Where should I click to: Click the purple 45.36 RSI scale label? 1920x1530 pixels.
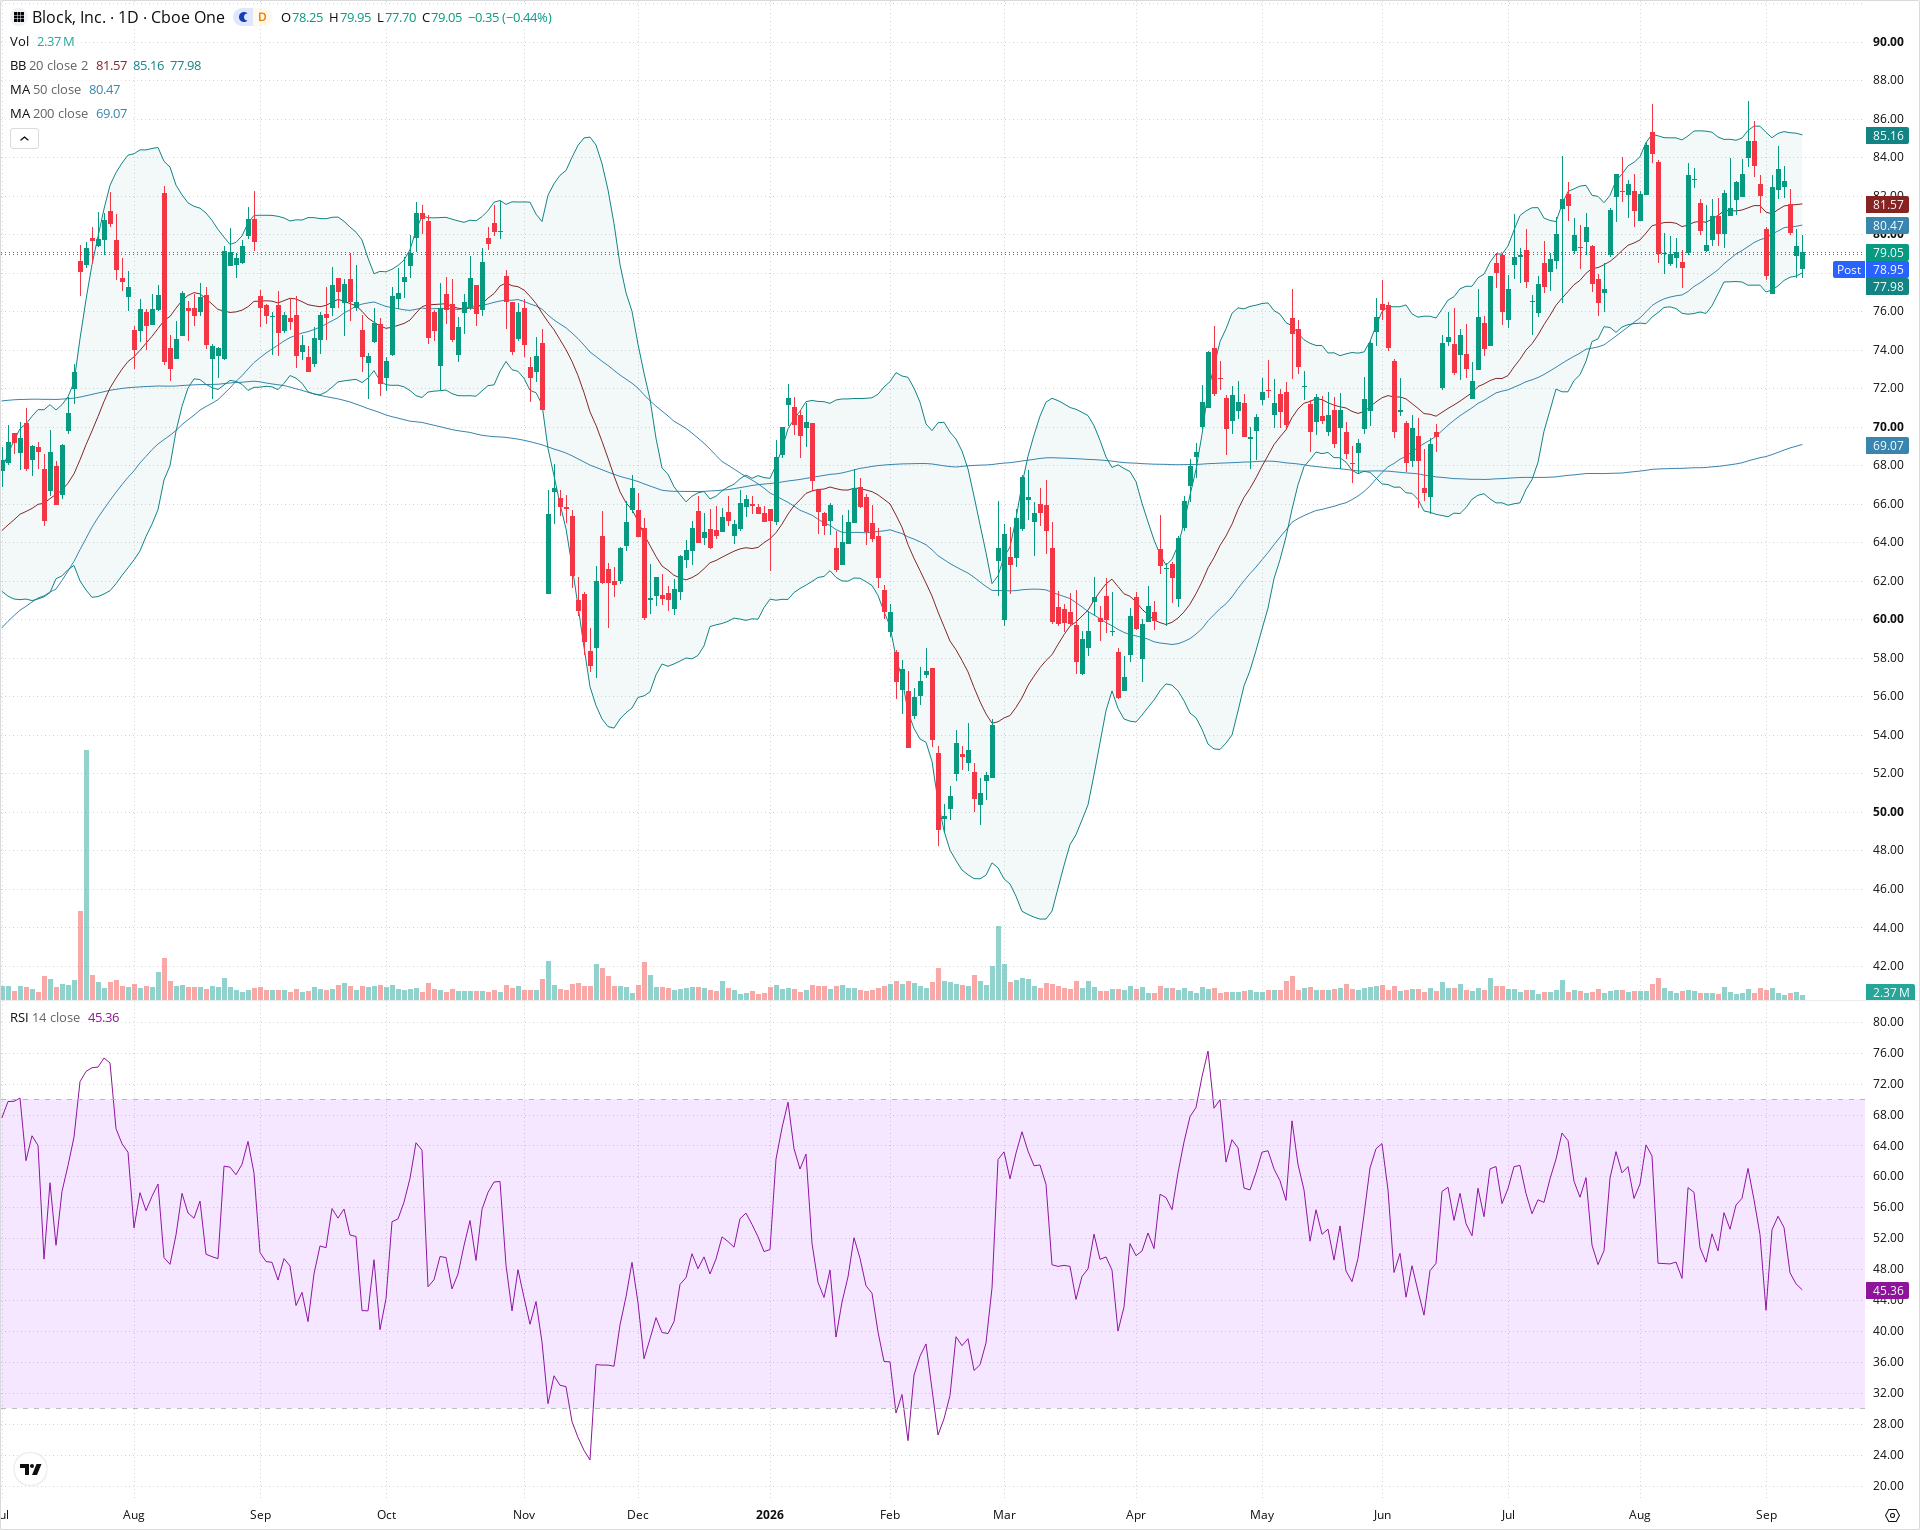coord(1888,1291)
